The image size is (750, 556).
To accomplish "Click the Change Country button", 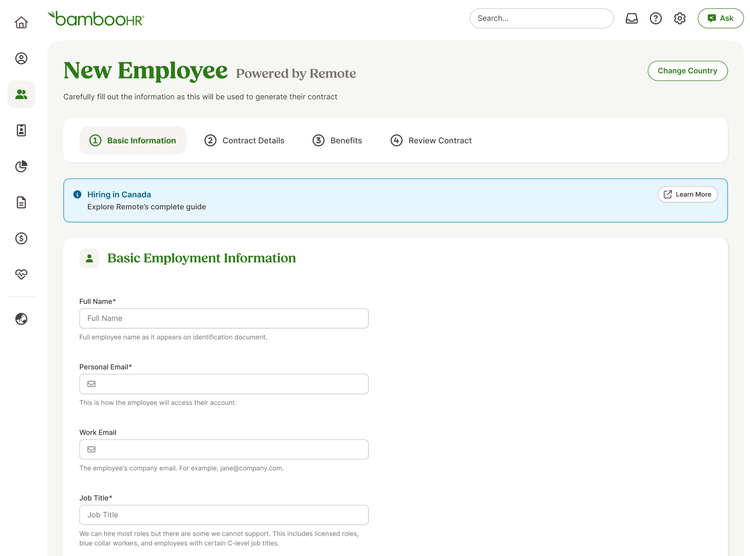I will [x=687, y=71].
